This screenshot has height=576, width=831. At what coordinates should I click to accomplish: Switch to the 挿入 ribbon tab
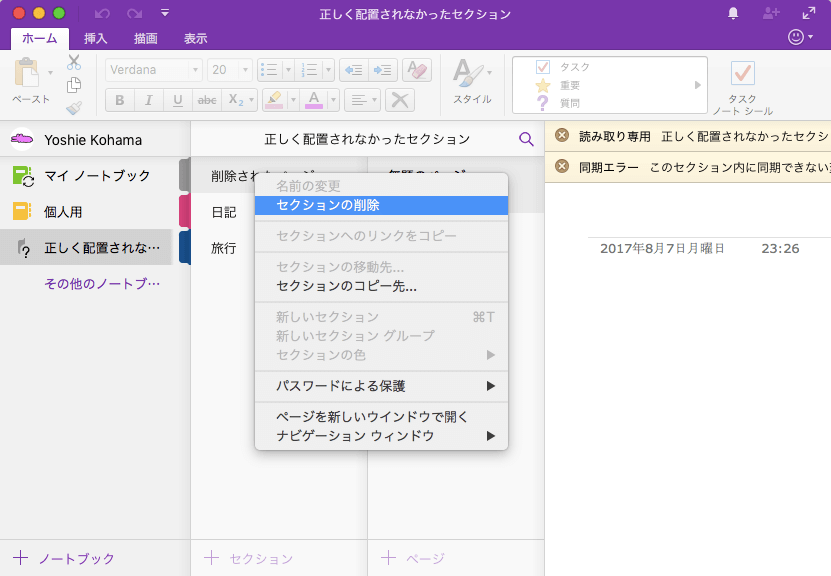pyautogui.click(x=96, y=39)
